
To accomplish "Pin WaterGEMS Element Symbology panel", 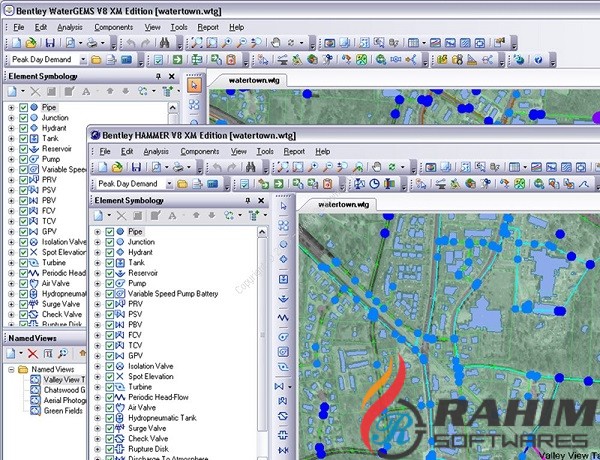I will 158,77.
